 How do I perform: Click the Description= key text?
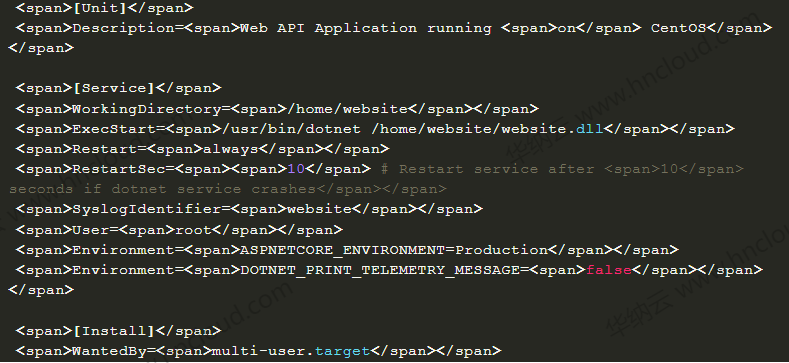(128, 28)
